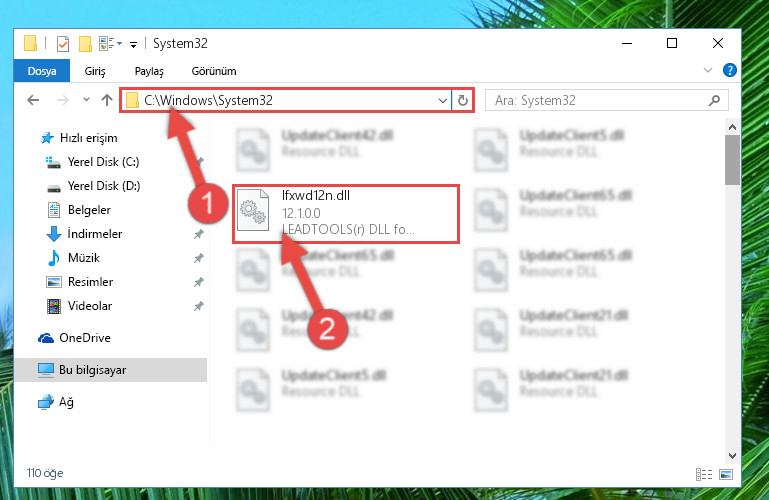This screenshot has height=500, width=769.
Task: Select İndirmeler in quick access
Action: (x=95, y=234)
